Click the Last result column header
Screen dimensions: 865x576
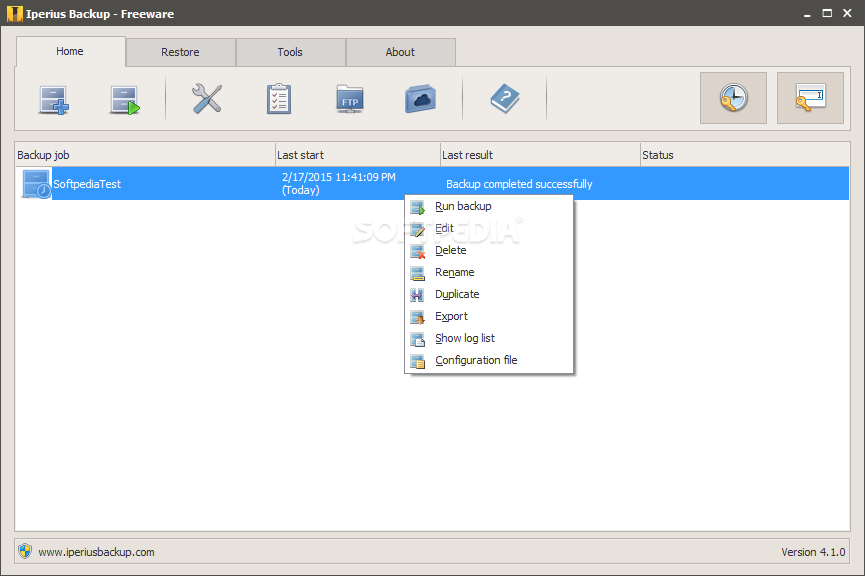(540, 155)
